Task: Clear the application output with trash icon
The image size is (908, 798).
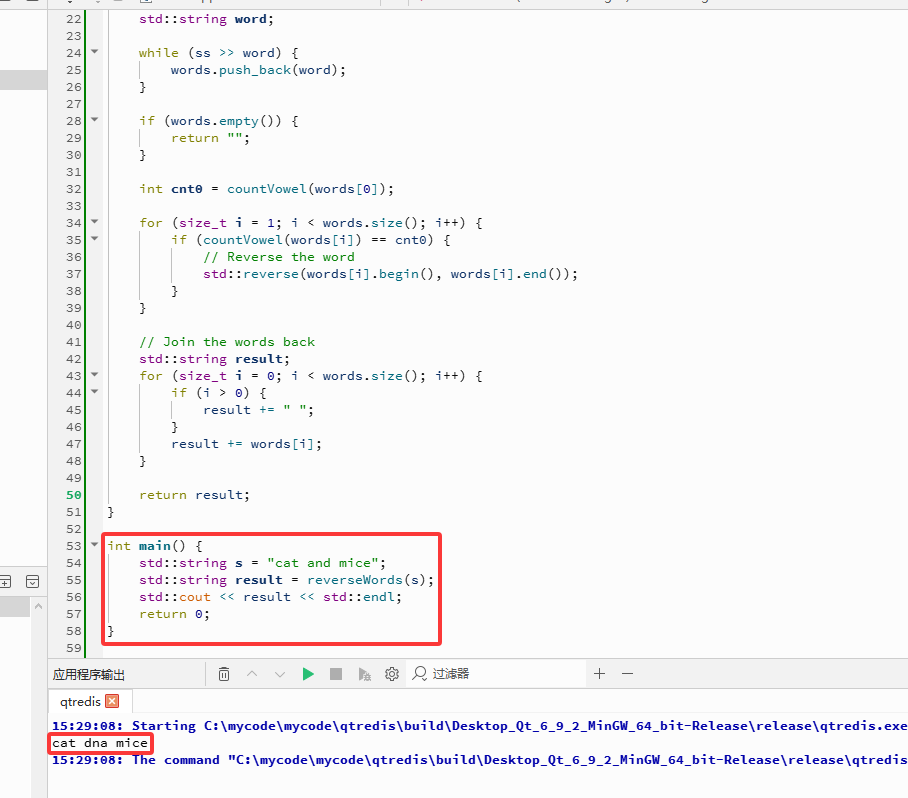Action: coord(224,674)
